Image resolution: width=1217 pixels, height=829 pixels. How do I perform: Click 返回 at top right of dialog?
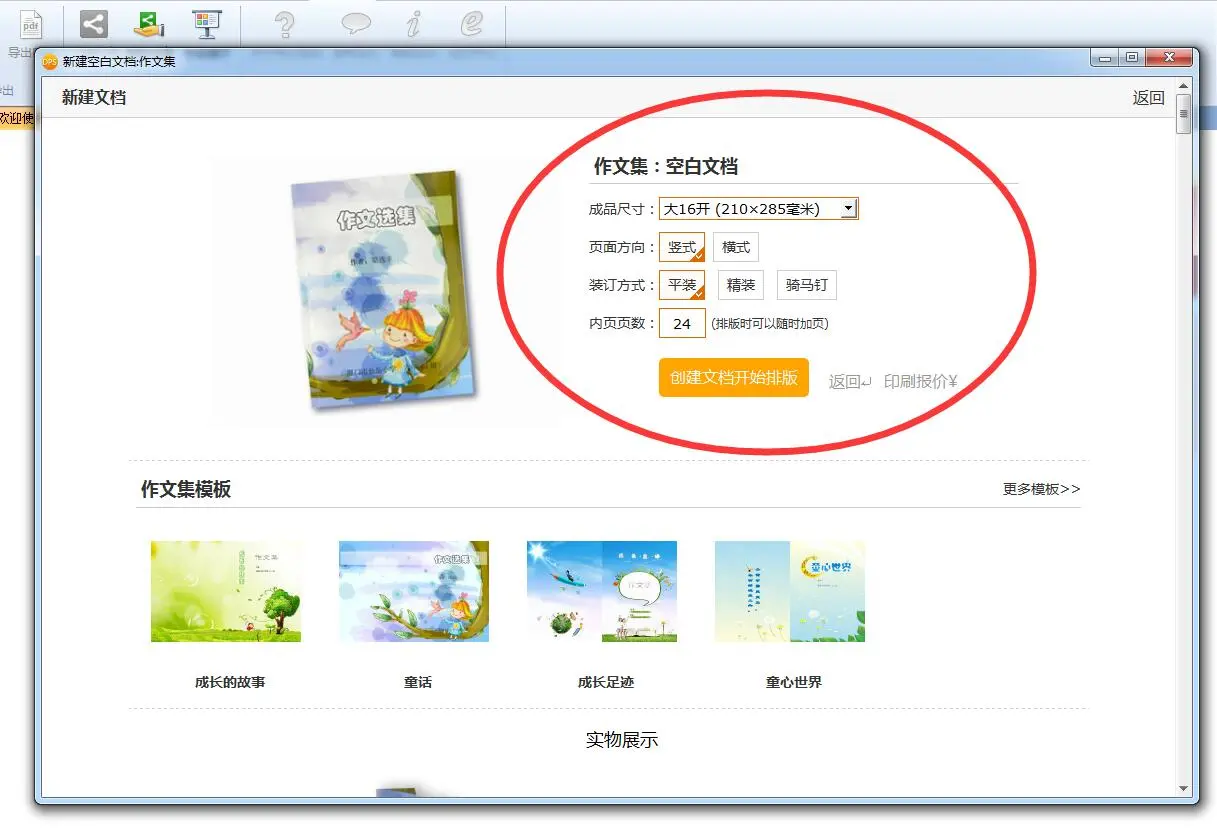[1148, 98]
